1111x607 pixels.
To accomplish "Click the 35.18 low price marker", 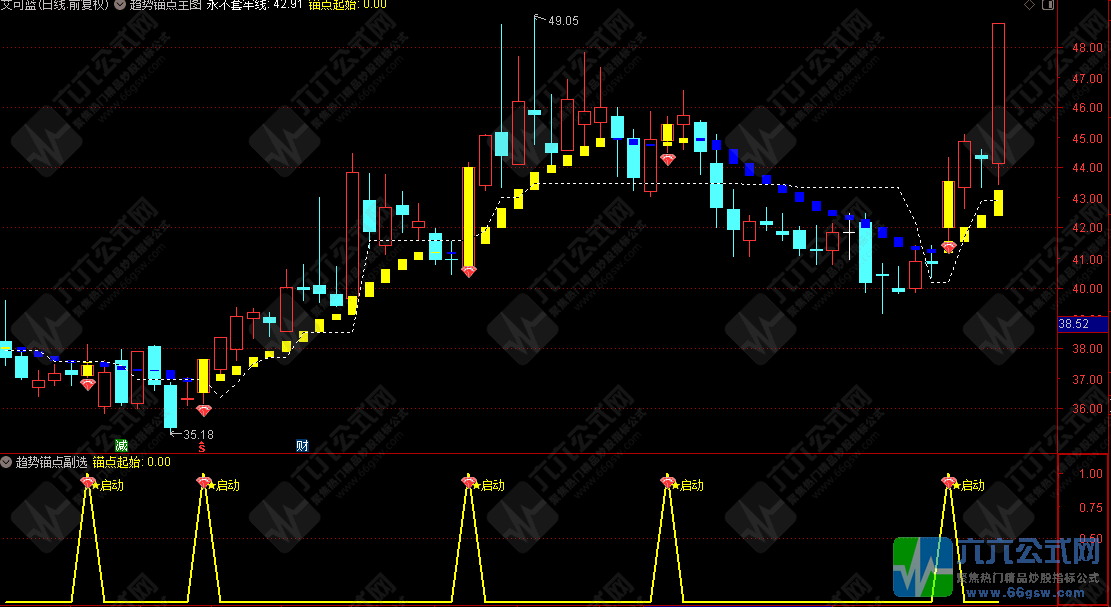I will coord(198,434).
